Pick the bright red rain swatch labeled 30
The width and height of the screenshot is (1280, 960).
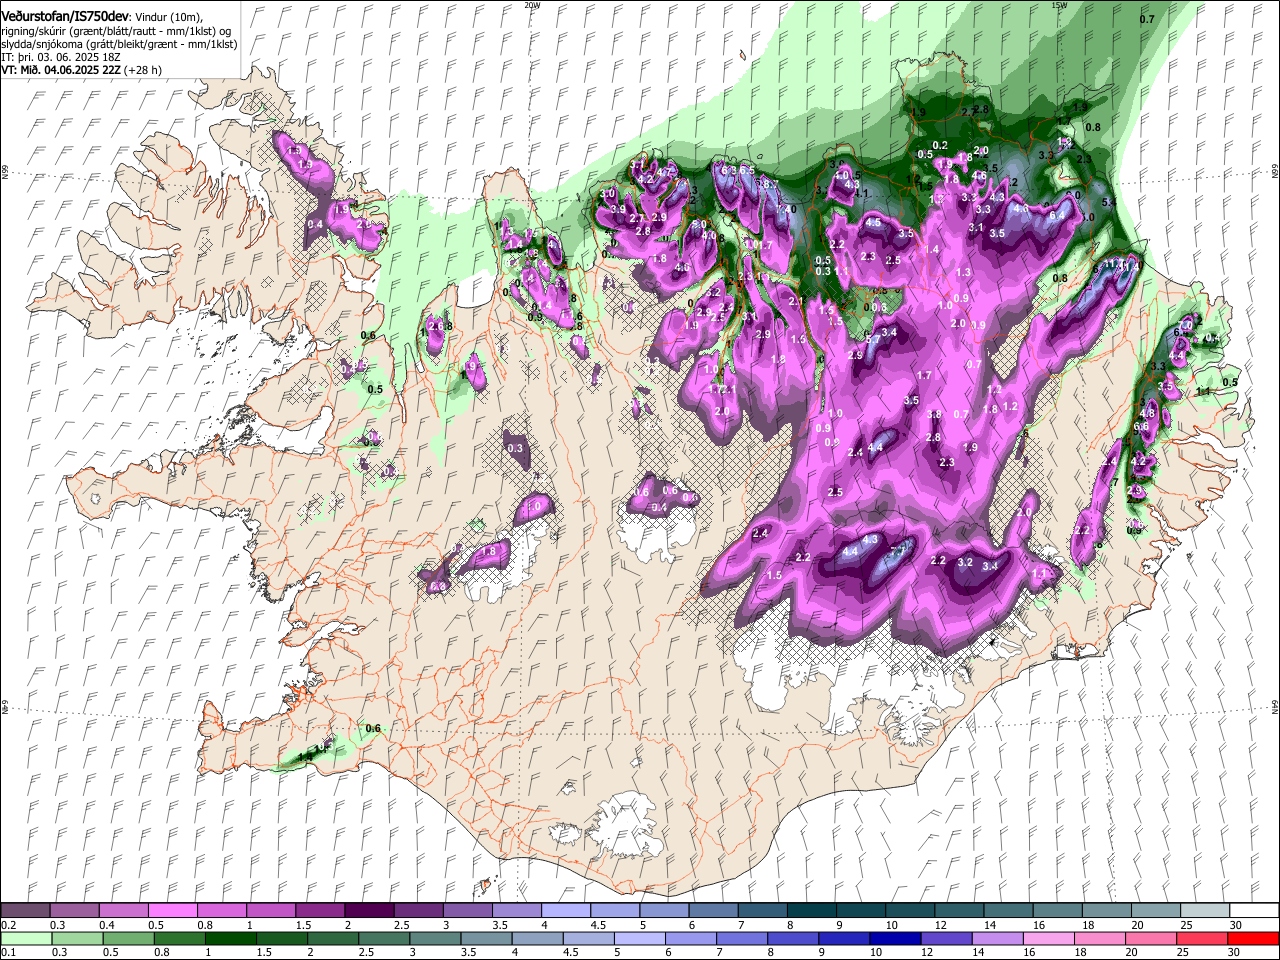(x=1252, y=938)
